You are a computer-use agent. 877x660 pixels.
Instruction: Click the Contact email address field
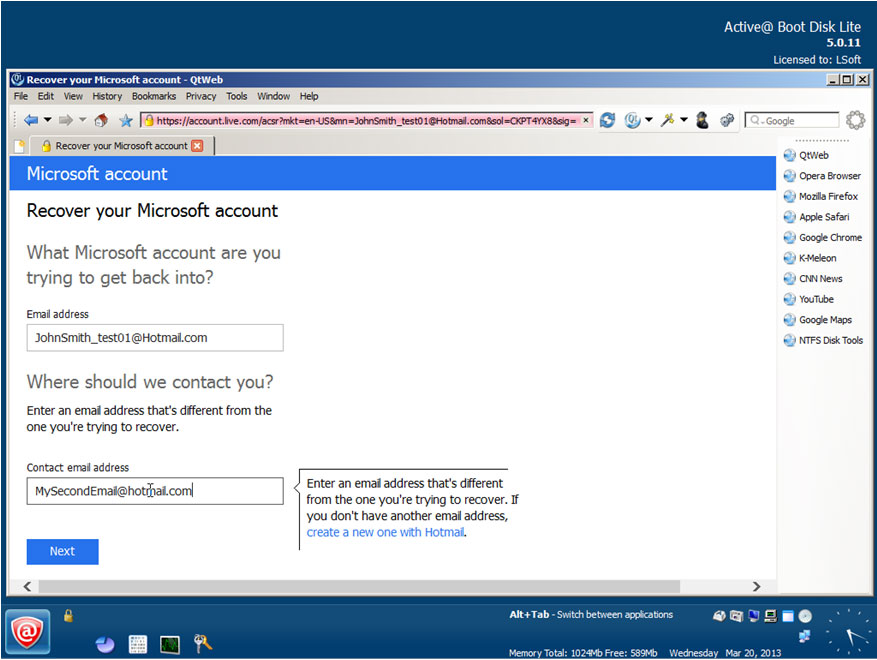[155, 491]
